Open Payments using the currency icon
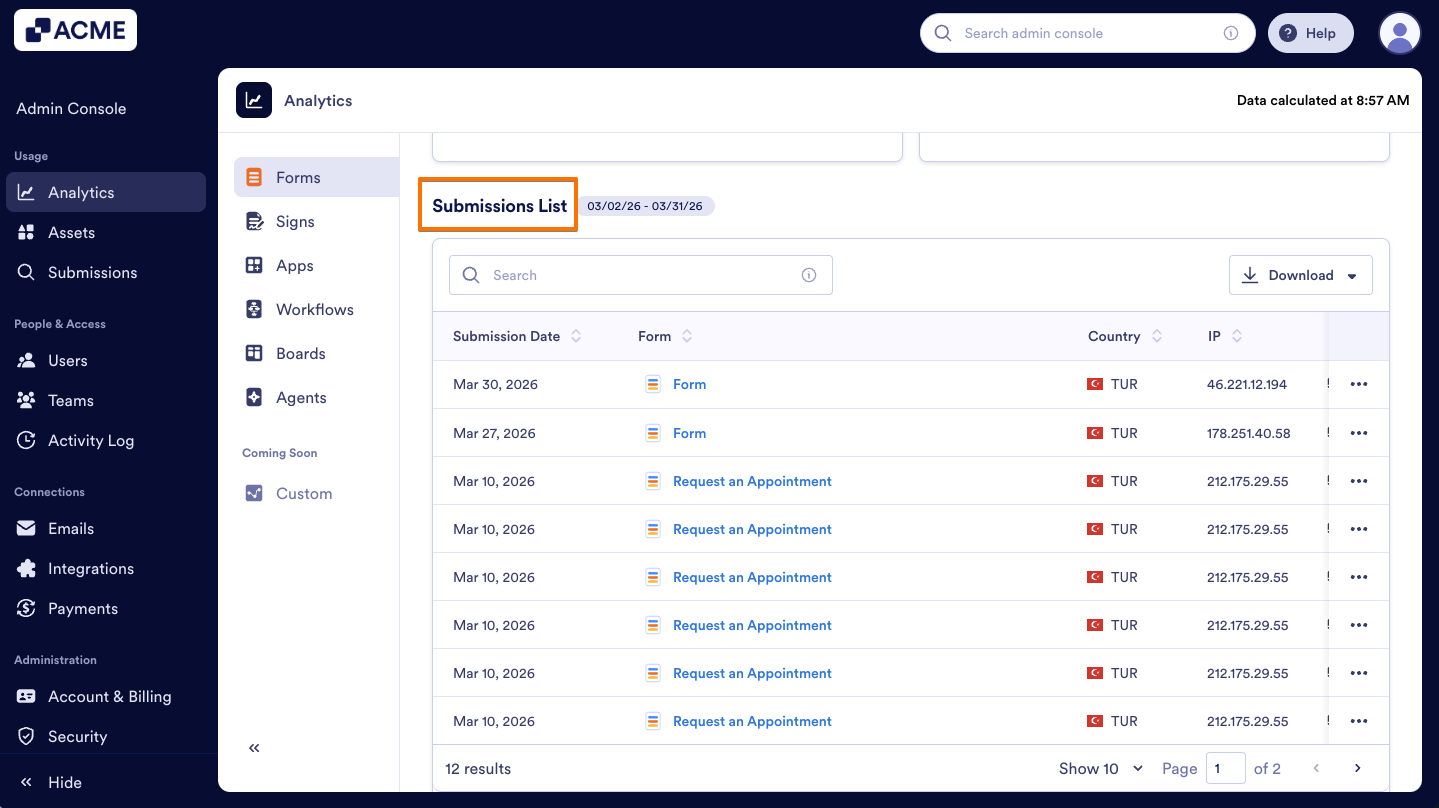This screenshot has height=808, width=1439. coord(27,608)
